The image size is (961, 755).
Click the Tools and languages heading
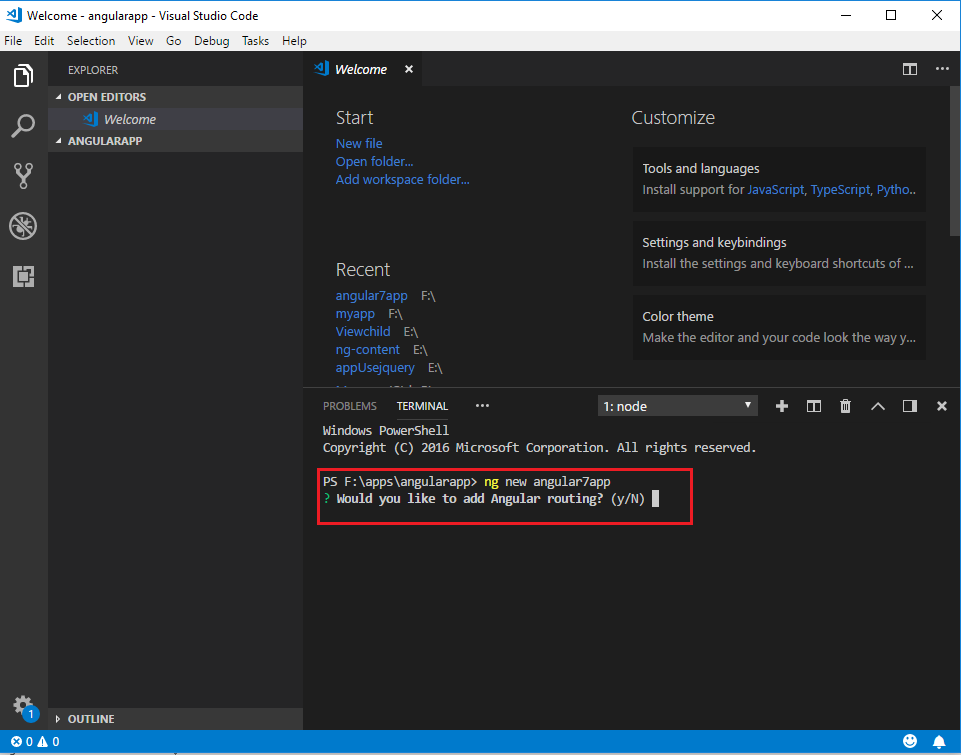click(701, 169)
